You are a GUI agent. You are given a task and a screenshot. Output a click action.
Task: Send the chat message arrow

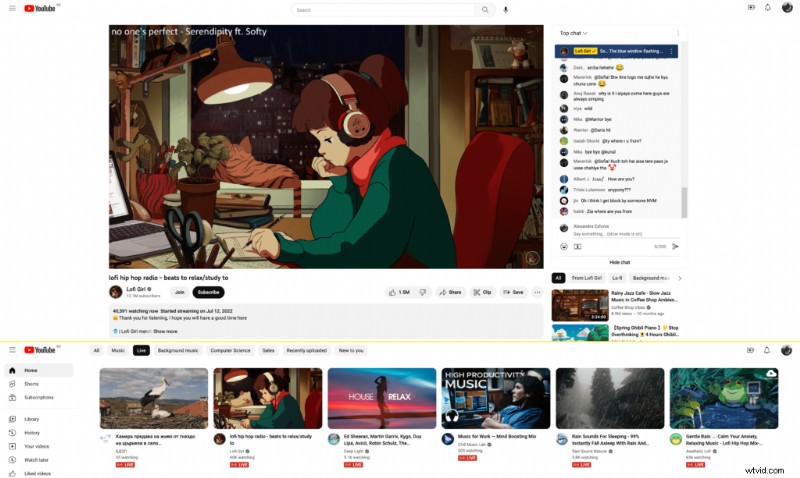[675, 246]
